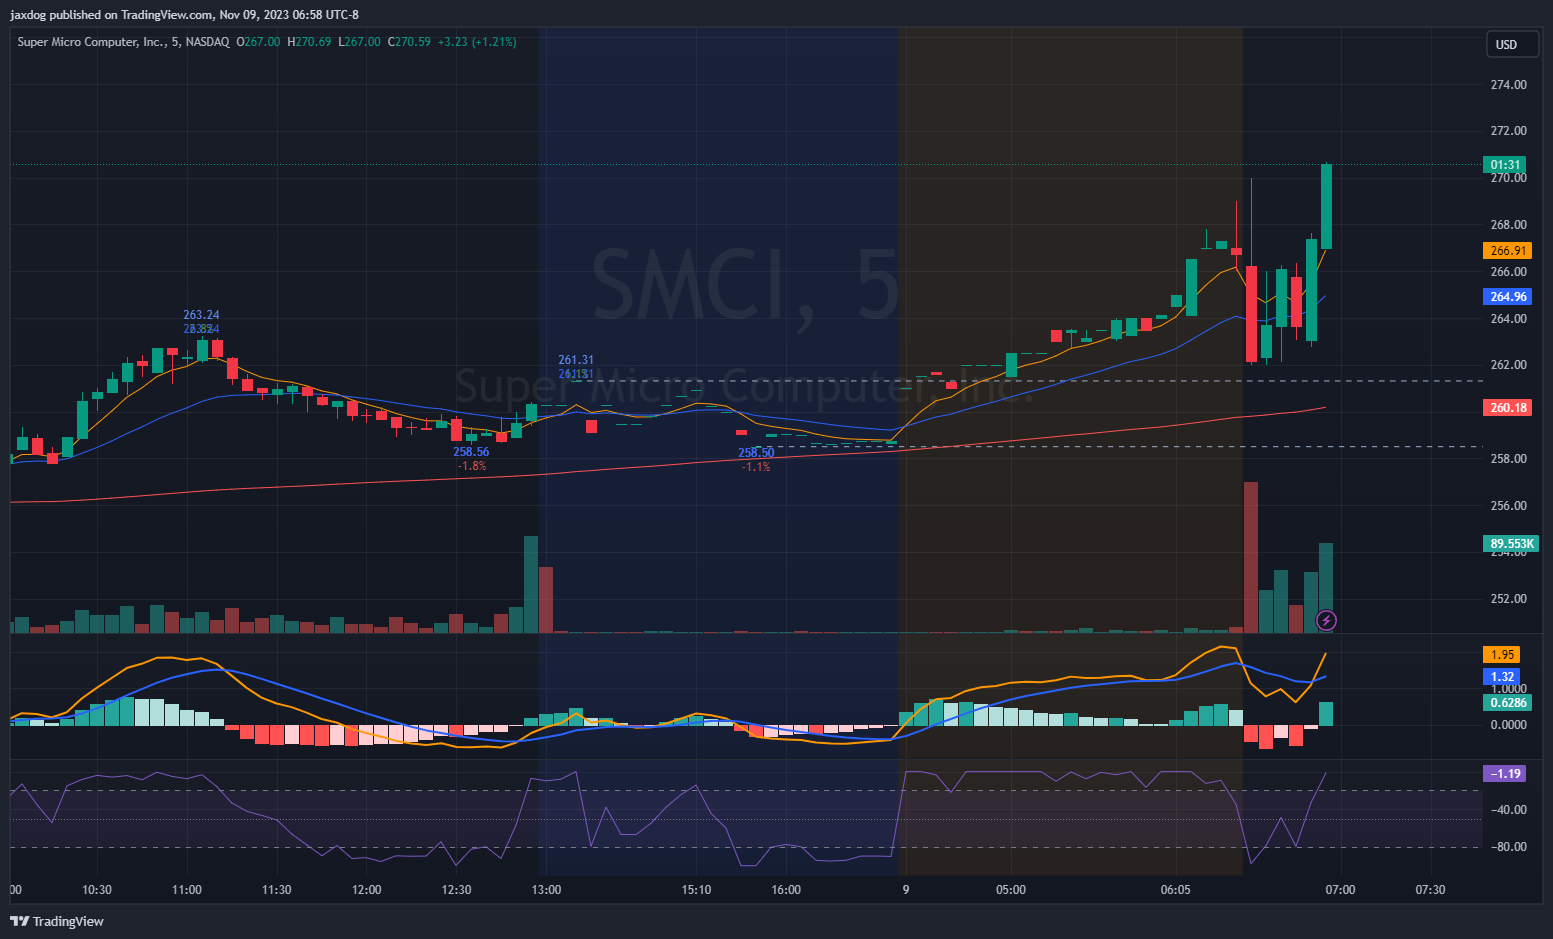
Task: Click the −1.8% annotation under 258.56
Action: tap(471, 466)
